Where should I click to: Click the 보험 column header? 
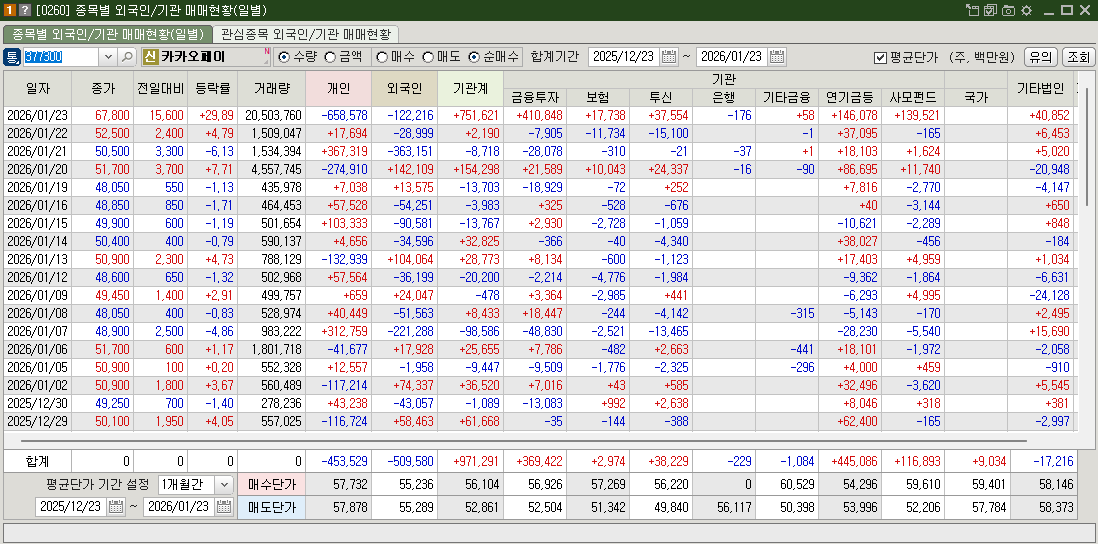[598, 97]
